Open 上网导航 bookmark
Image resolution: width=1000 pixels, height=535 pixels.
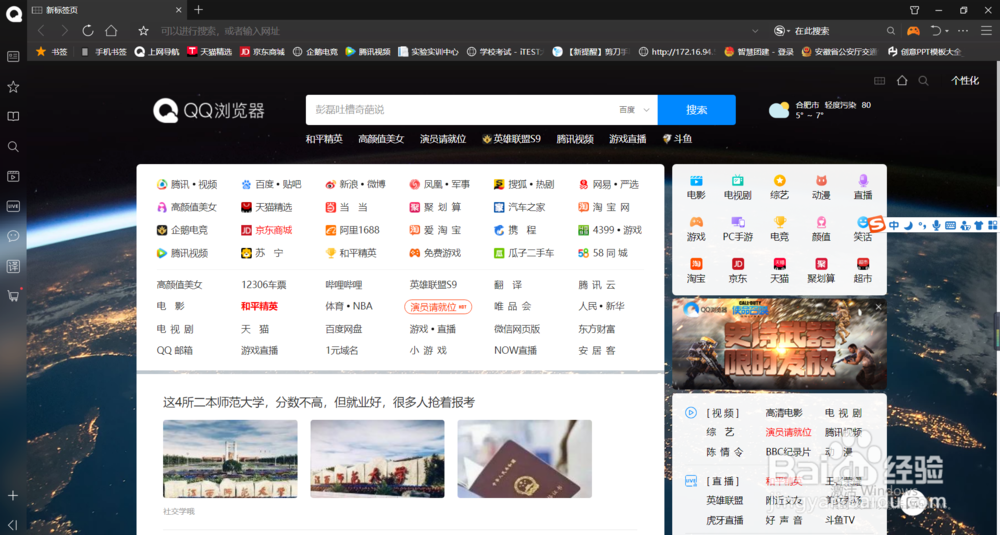[157, 52]
